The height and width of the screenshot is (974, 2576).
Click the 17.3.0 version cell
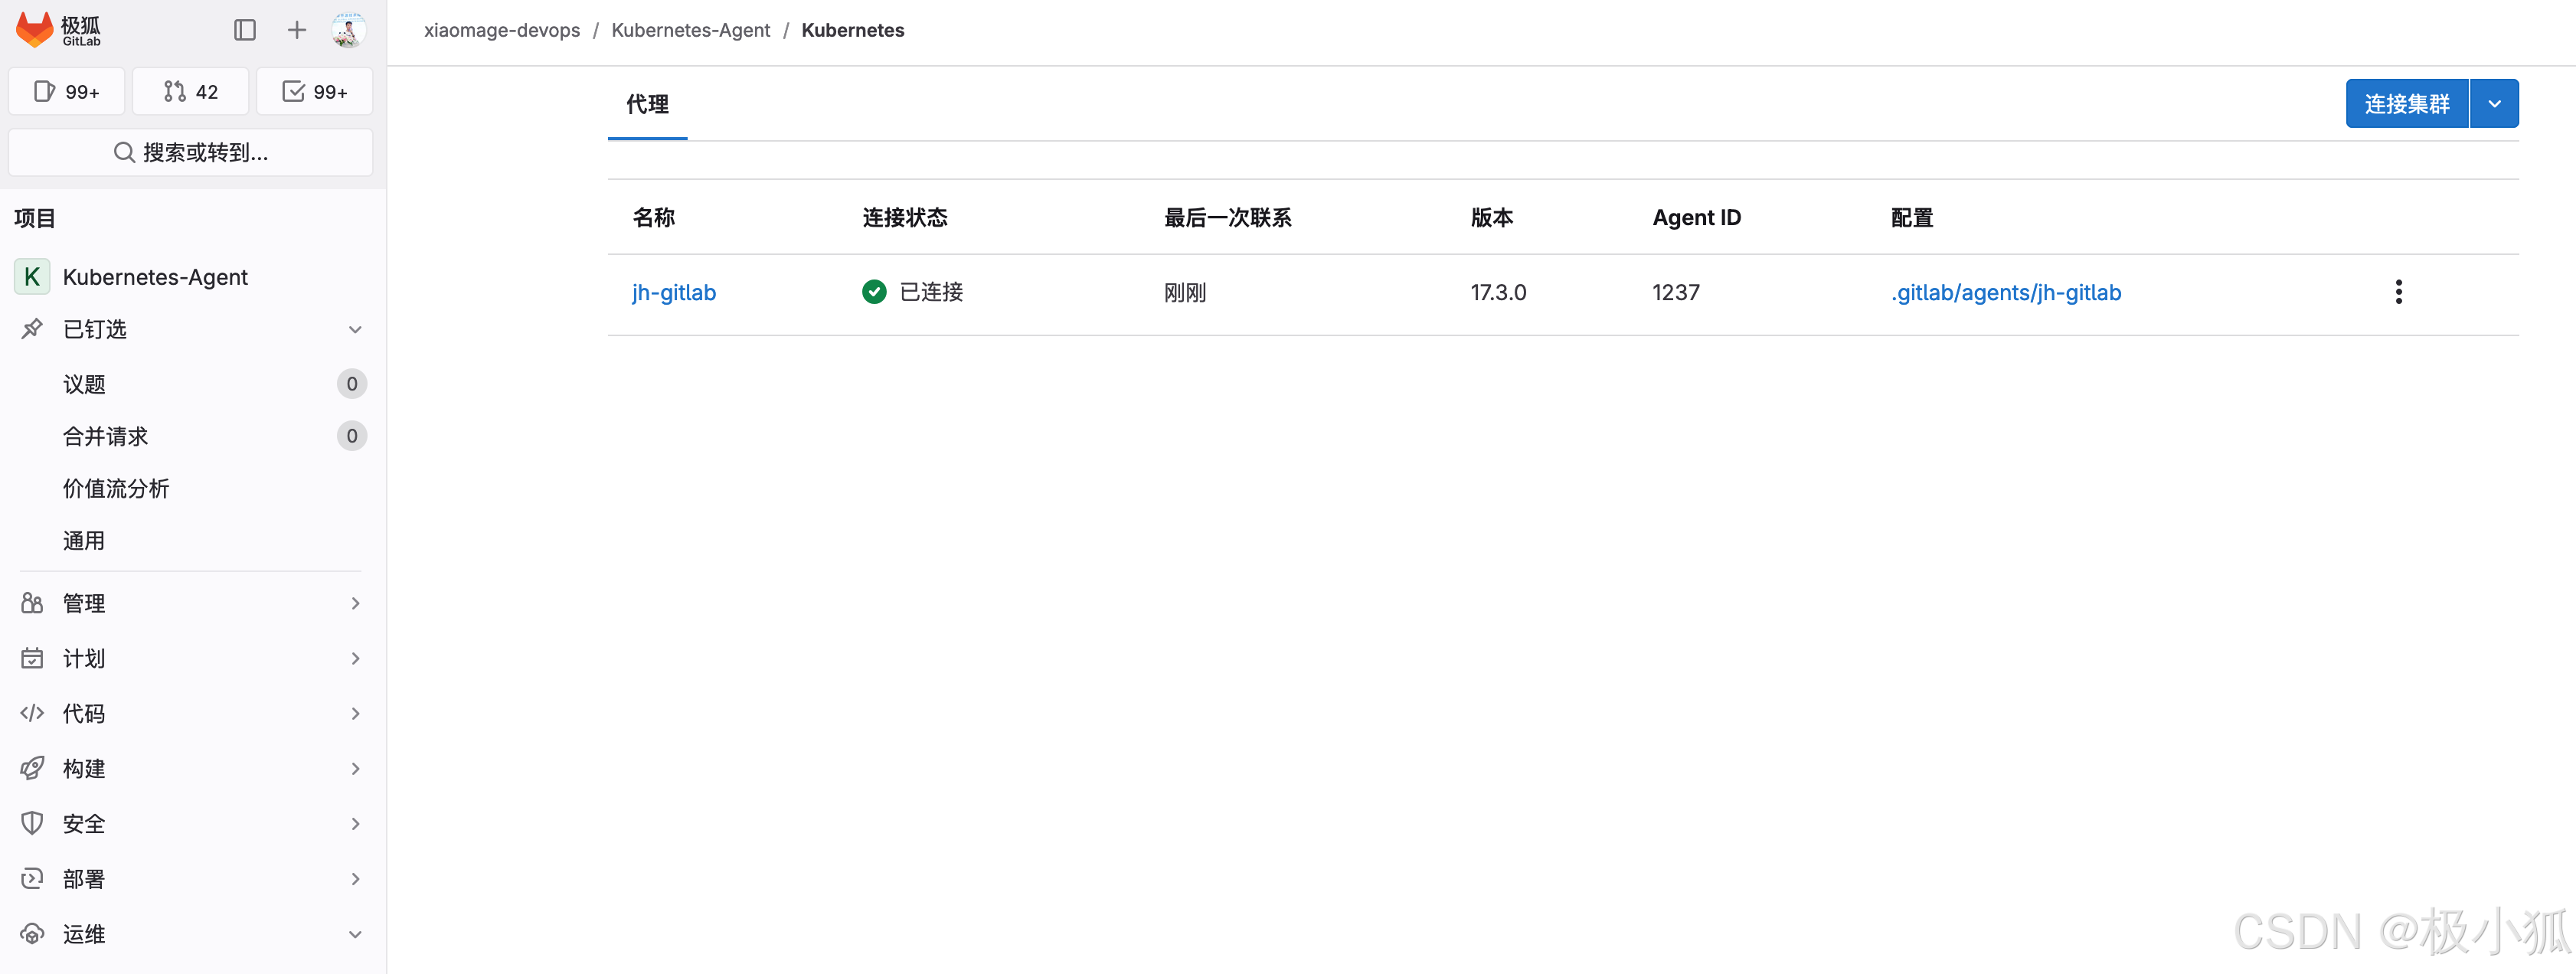point(1498,292)
